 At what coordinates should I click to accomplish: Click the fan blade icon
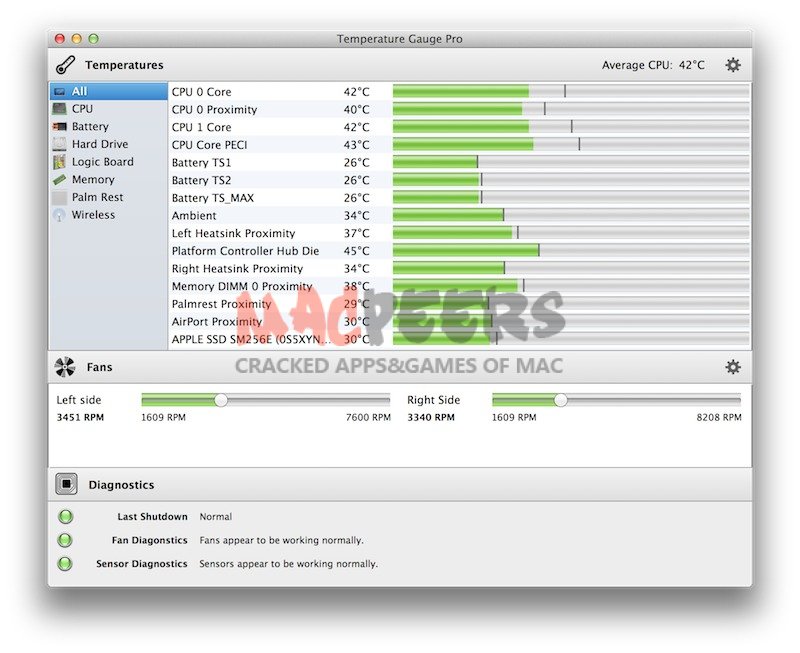point(65,367)
